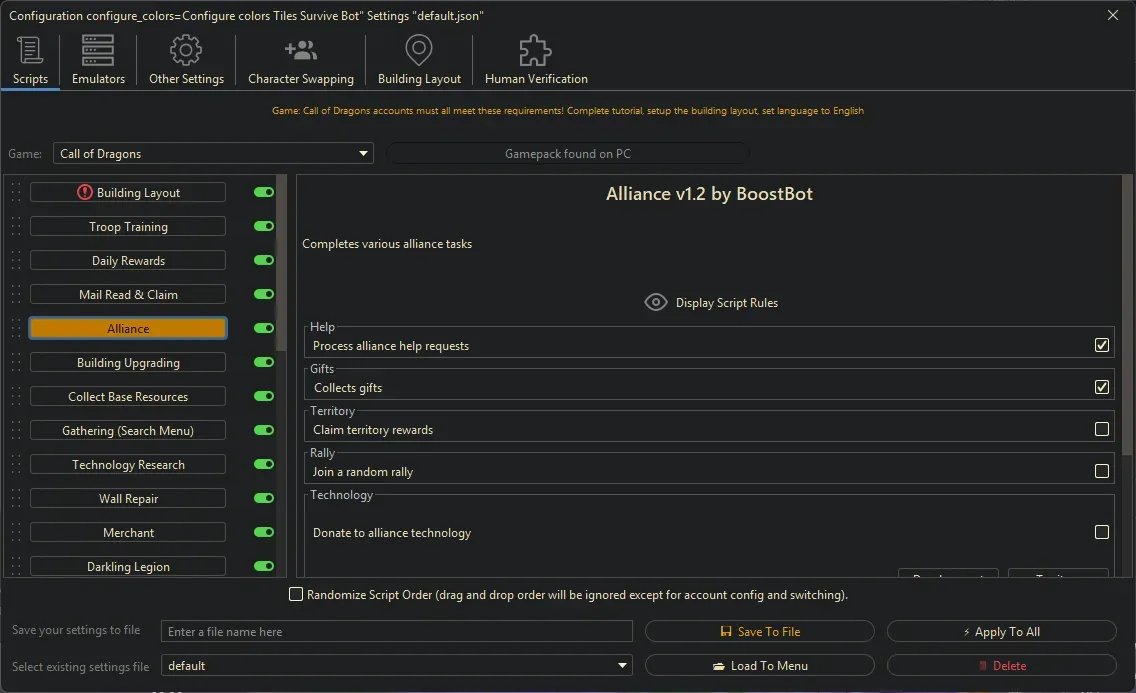This screenshot has height=693, width=1136.
Task: Click the Gamepack found on PC button
Action: click(x=567, y=153)
